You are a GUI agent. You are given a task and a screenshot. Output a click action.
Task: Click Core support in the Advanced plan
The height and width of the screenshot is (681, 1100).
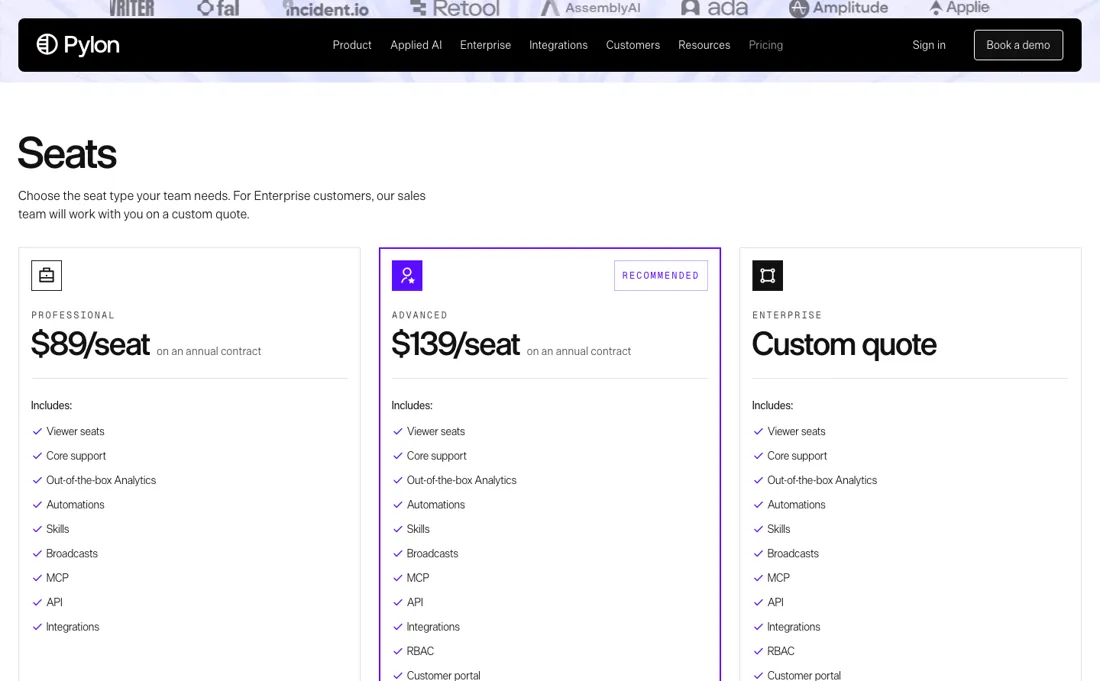coord(436,456)
